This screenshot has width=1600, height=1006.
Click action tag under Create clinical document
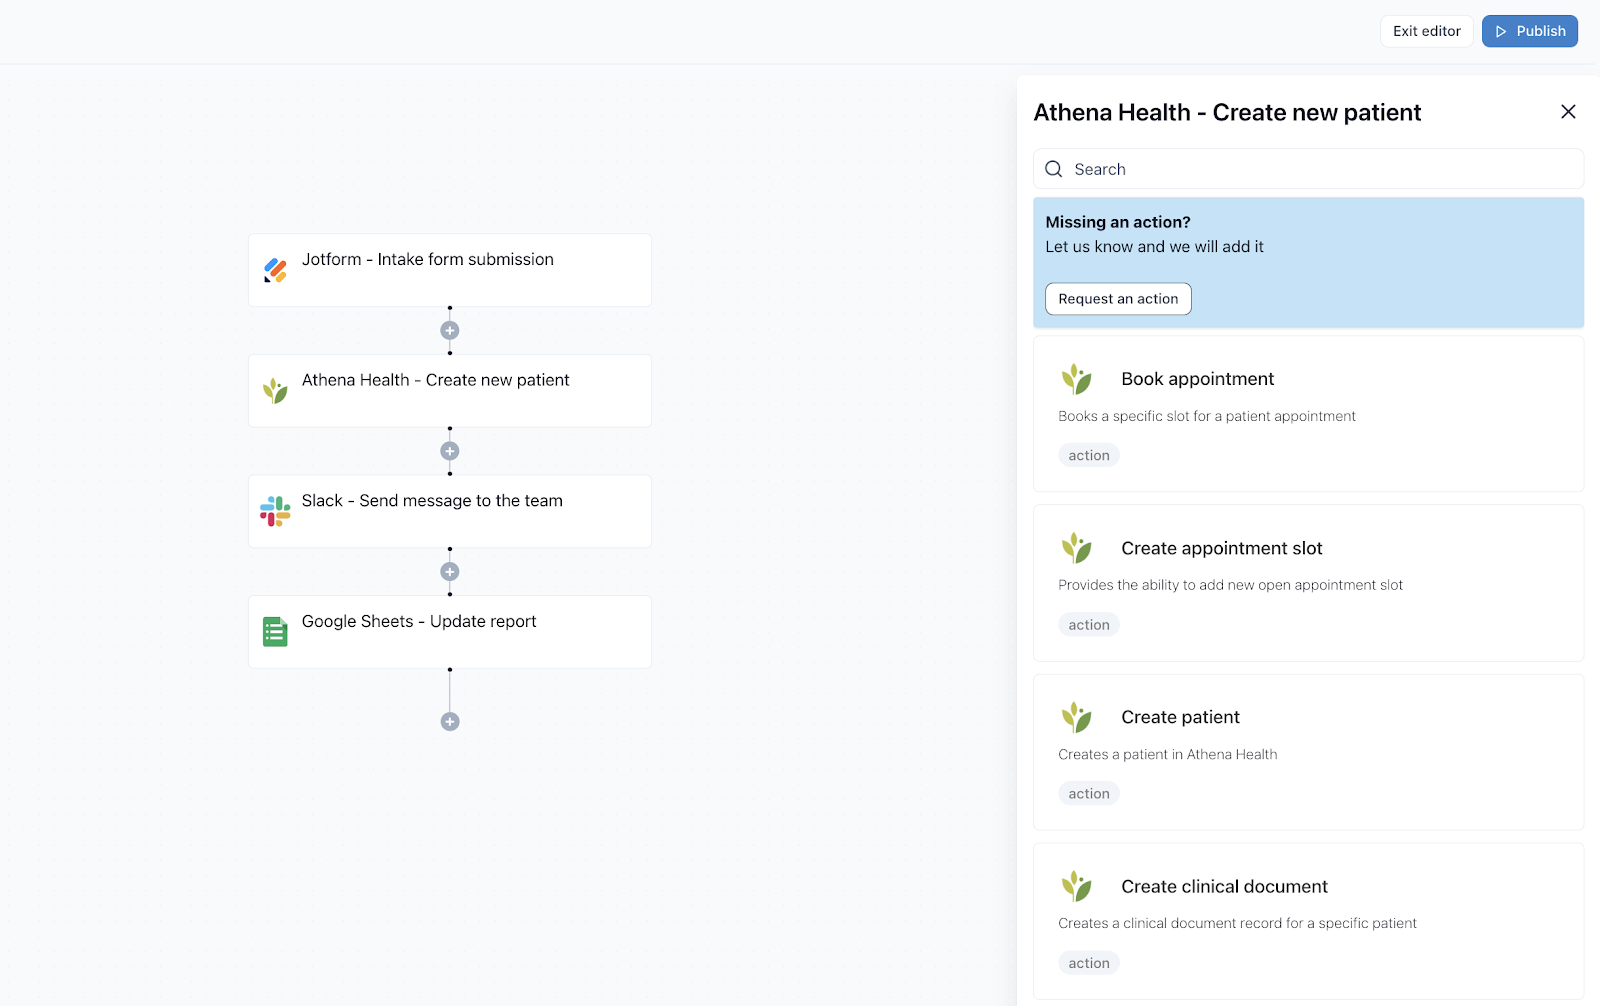pos(1089,963)
